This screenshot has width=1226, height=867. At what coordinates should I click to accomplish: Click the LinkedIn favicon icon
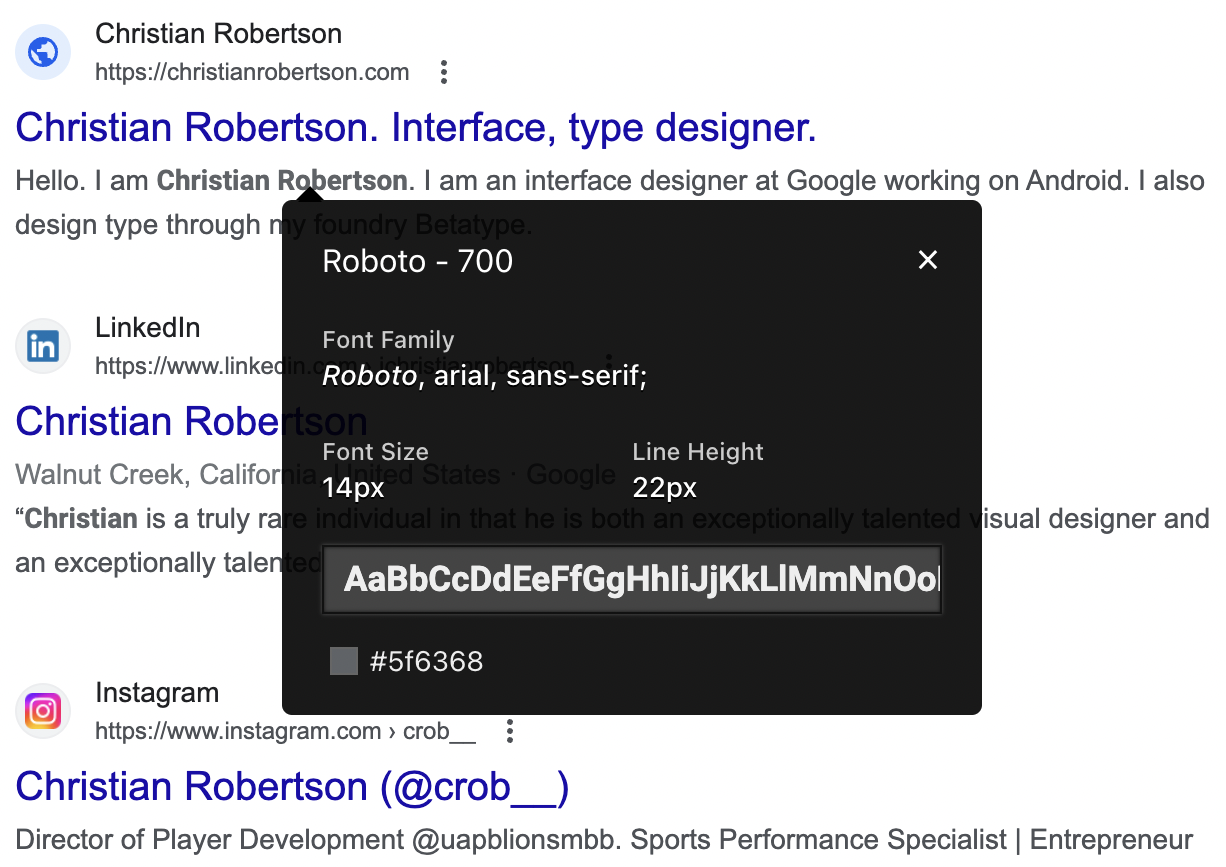click(x=43, y=346)
